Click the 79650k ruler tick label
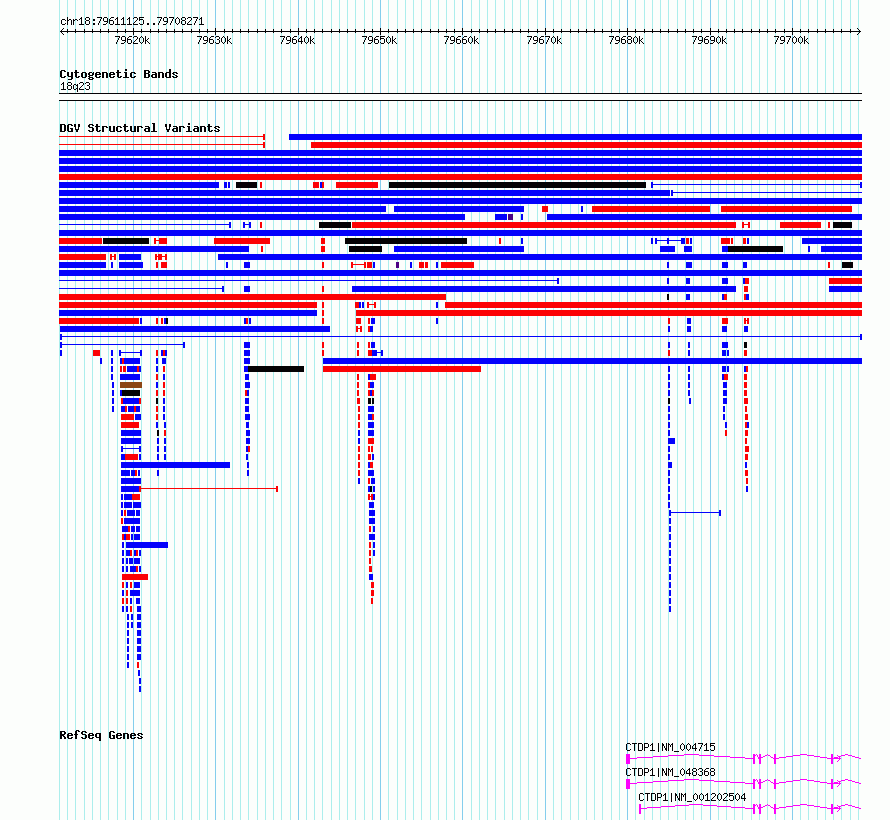The width and height of the screenshot is (890, 820). coord(379,40)
